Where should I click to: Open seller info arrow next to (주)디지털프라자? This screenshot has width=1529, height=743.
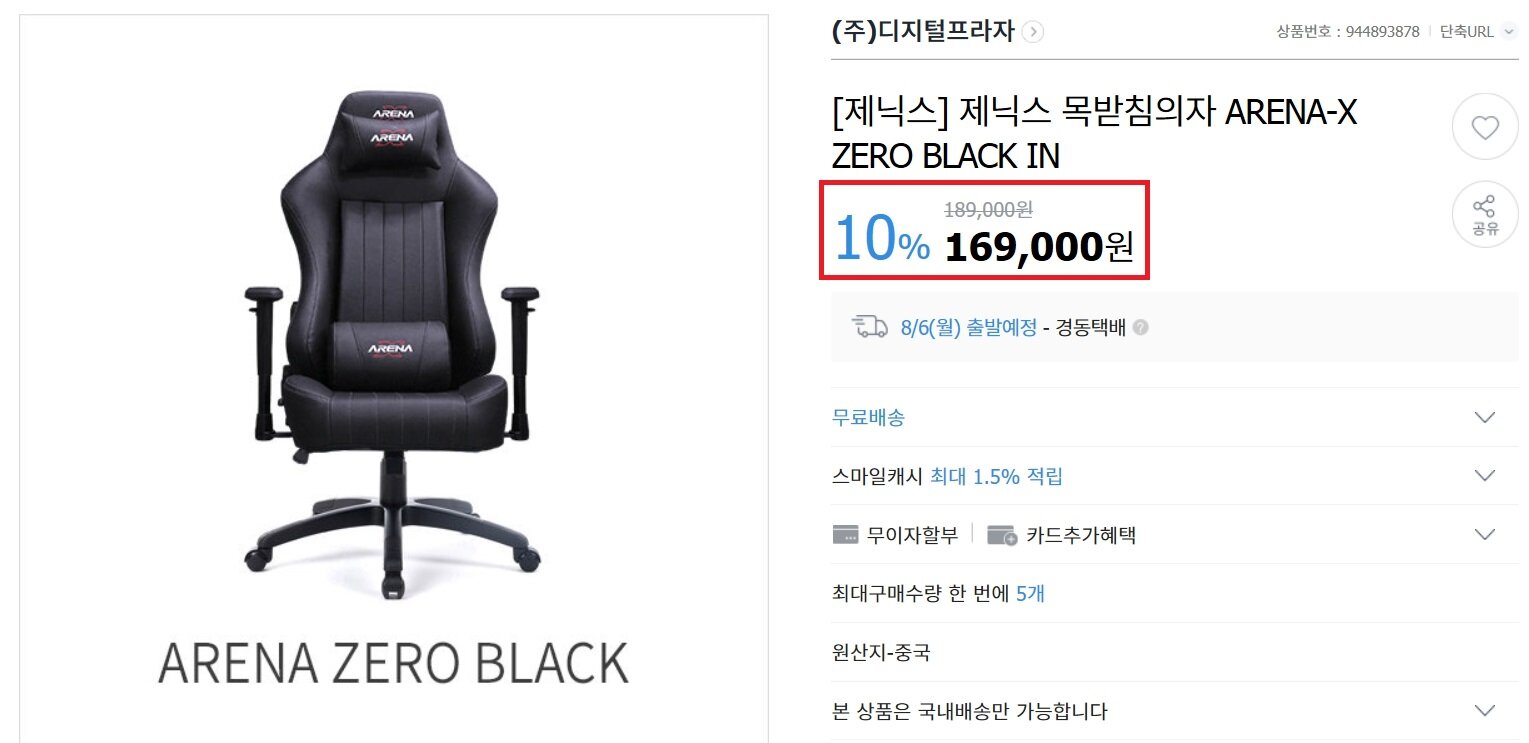pyautogui.click(x=1033, y=32)
